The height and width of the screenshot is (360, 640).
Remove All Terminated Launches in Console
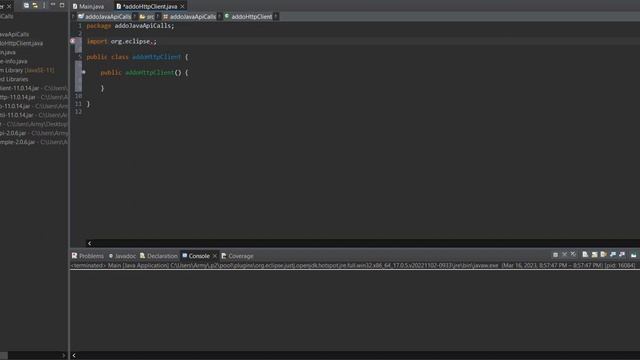[x=573, y=255]
